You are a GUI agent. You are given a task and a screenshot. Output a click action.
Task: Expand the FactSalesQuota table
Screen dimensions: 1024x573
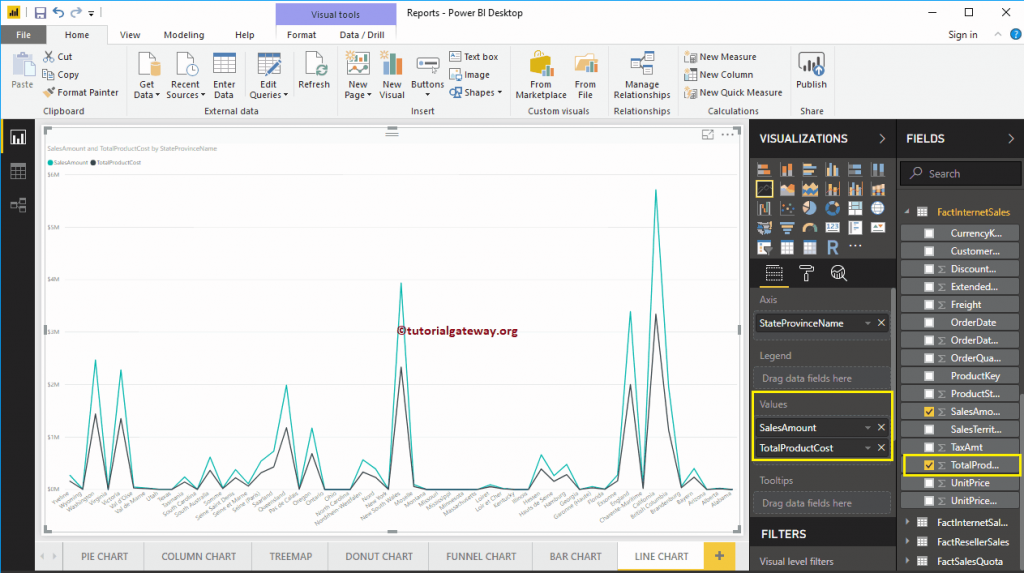(x=908, y=558)
